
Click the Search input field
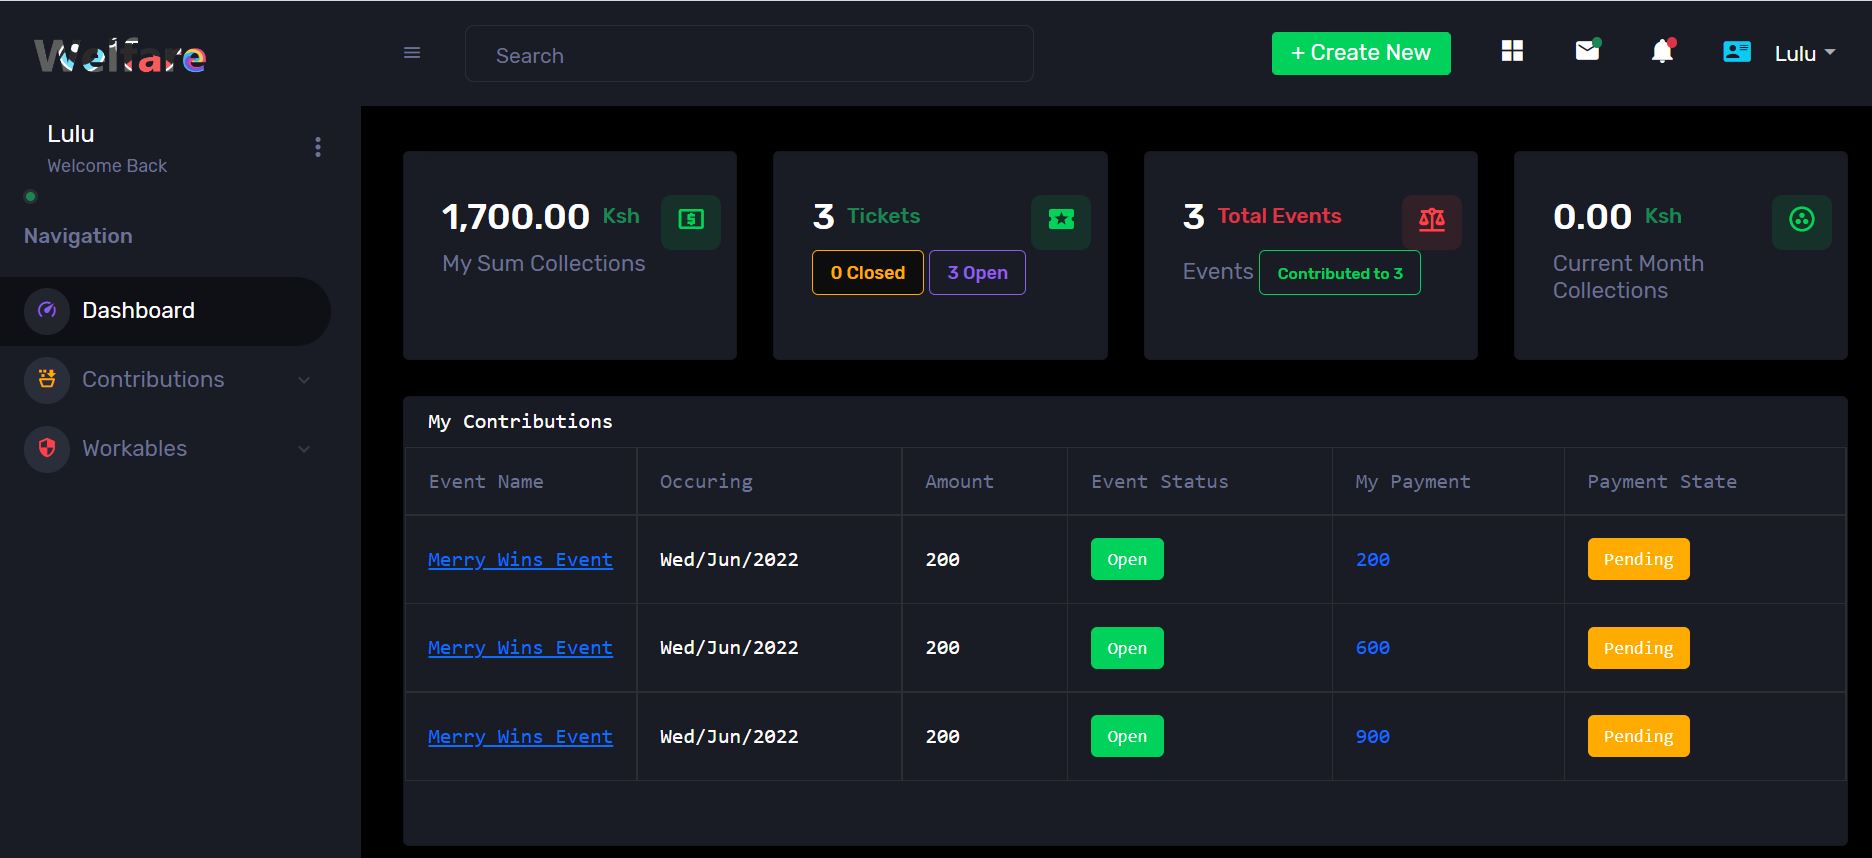coord(749,55)
